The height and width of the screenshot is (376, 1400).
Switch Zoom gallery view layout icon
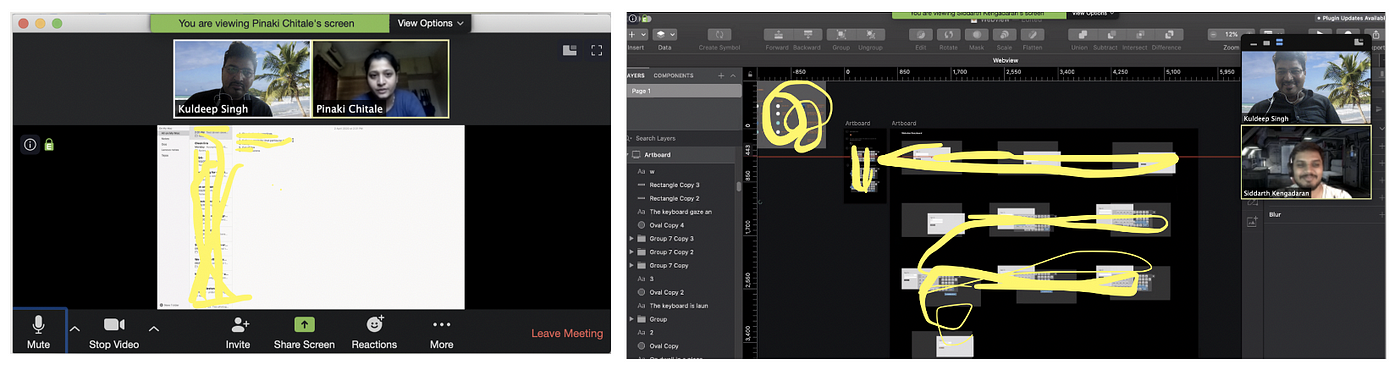(x=570, y=49)
